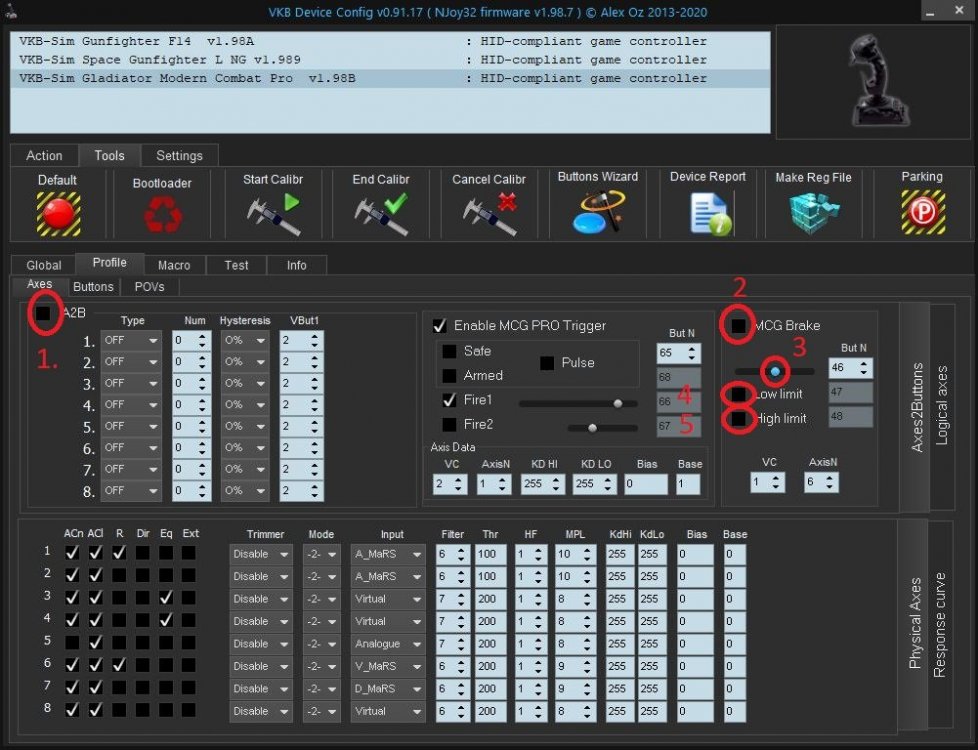Switch to the Settings tab

point(179,156)
